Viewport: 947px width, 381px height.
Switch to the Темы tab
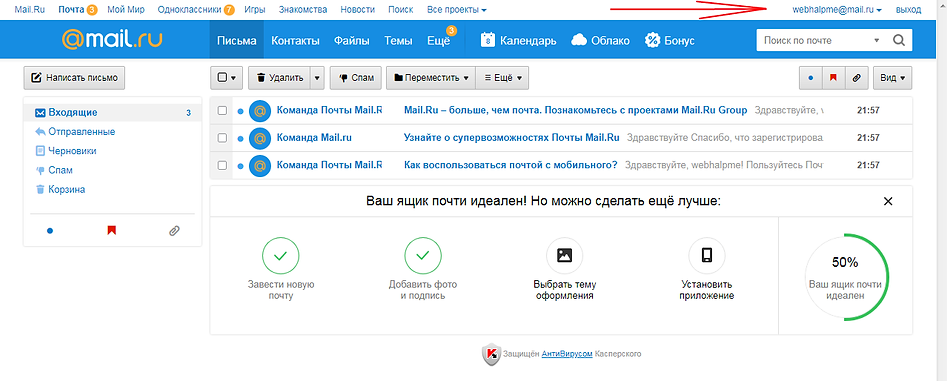click(x=399, y=40)
